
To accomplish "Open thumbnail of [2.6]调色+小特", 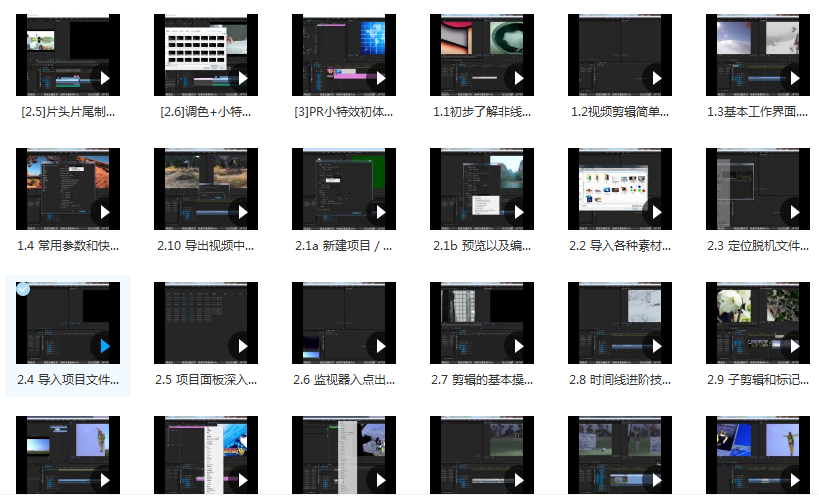I will pos(206,55).
